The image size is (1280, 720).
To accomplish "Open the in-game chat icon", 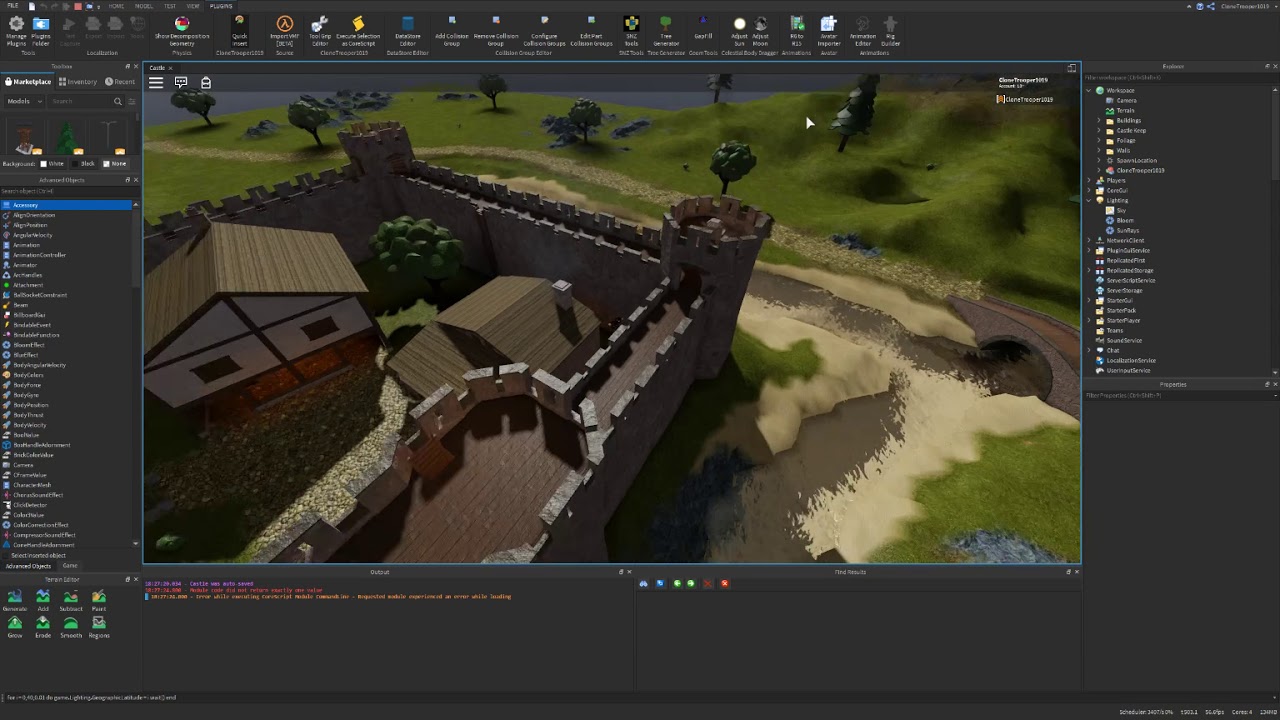I will pyautogui.click(x=181, y=83).
